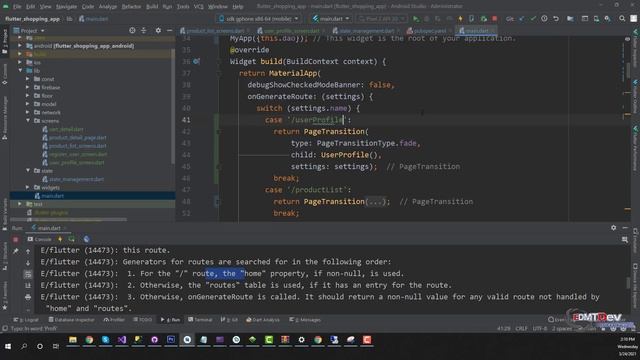Viewport: 640px width, 360px height.
Task: Click the up arrow in Run console
Action: tap(28, 251)
